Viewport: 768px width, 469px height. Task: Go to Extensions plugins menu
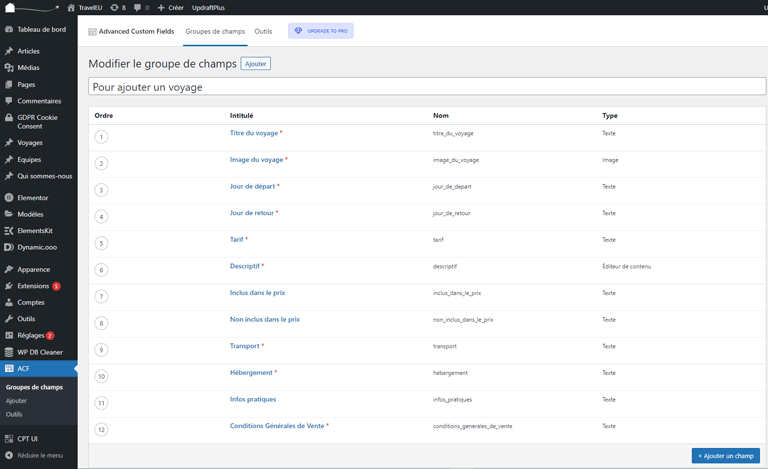click(x=32, y=286)
